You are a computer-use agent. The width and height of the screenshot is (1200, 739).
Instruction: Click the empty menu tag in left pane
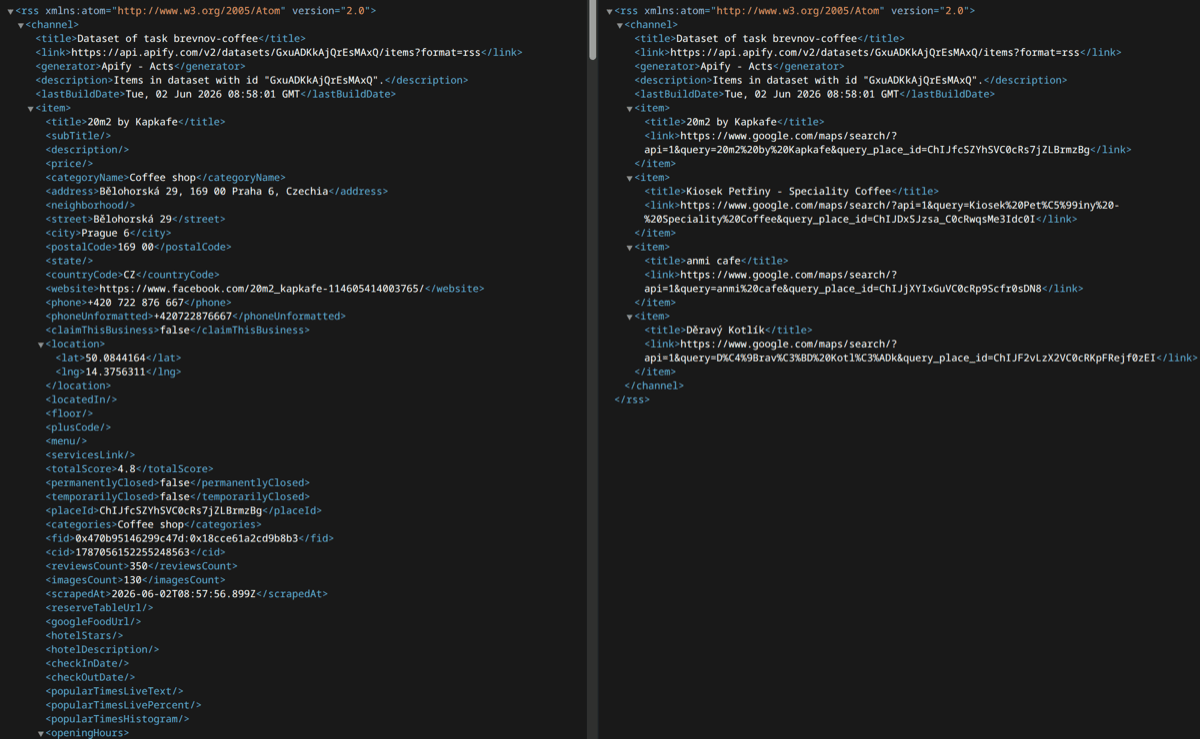(x=67, y=441)
